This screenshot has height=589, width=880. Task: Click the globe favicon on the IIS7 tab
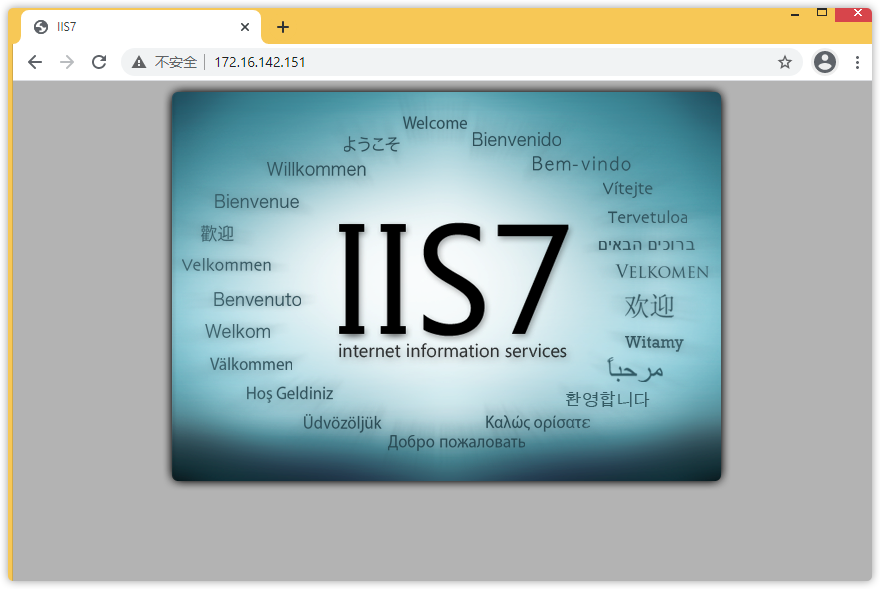tap(41, 27)
